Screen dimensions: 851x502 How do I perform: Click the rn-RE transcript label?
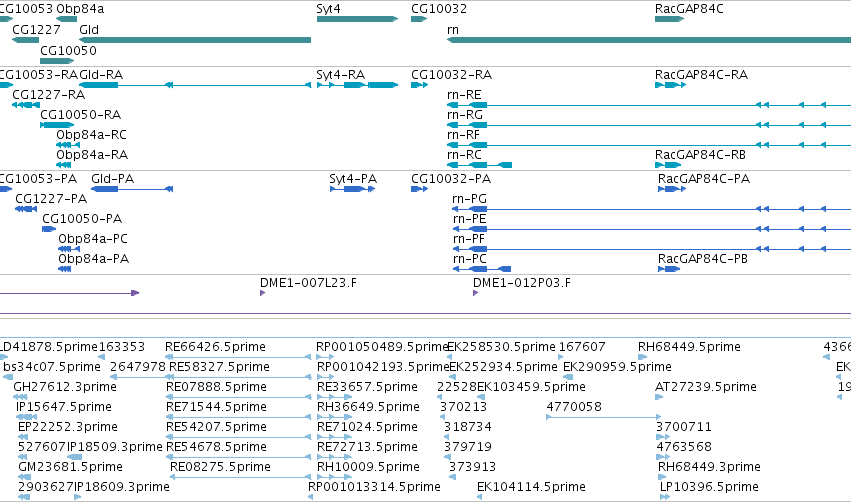(x=464, y=94)
